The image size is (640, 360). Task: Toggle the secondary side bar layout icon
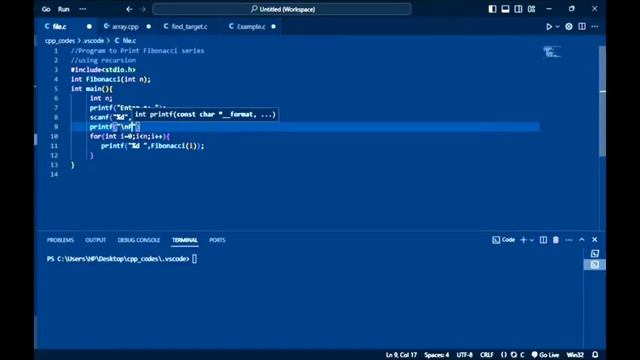518,9
